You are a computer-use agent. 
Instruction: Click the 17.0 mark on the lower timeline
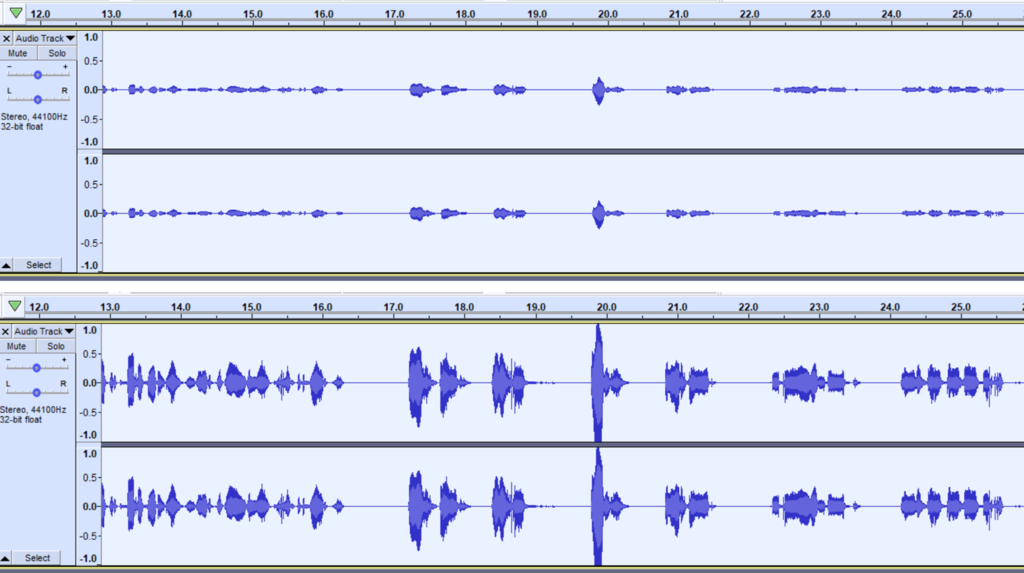click(393, 307)
